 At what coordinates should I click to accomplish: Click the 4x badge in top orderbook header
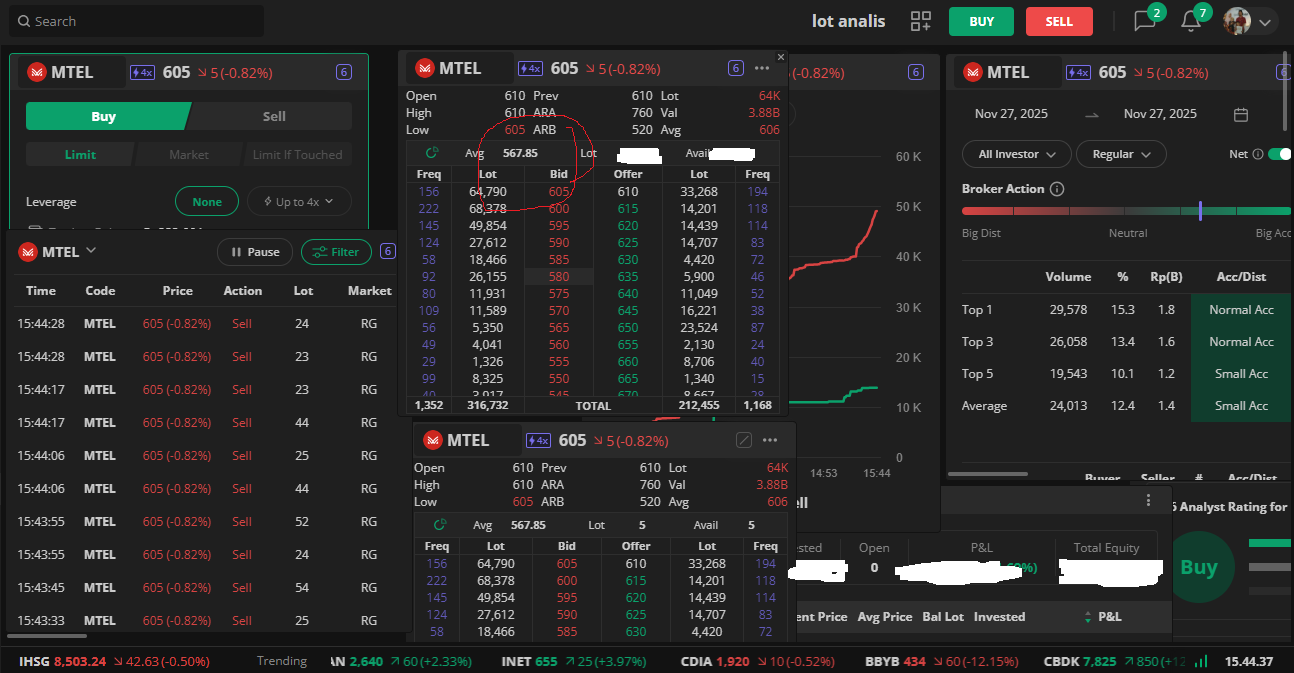530,68
